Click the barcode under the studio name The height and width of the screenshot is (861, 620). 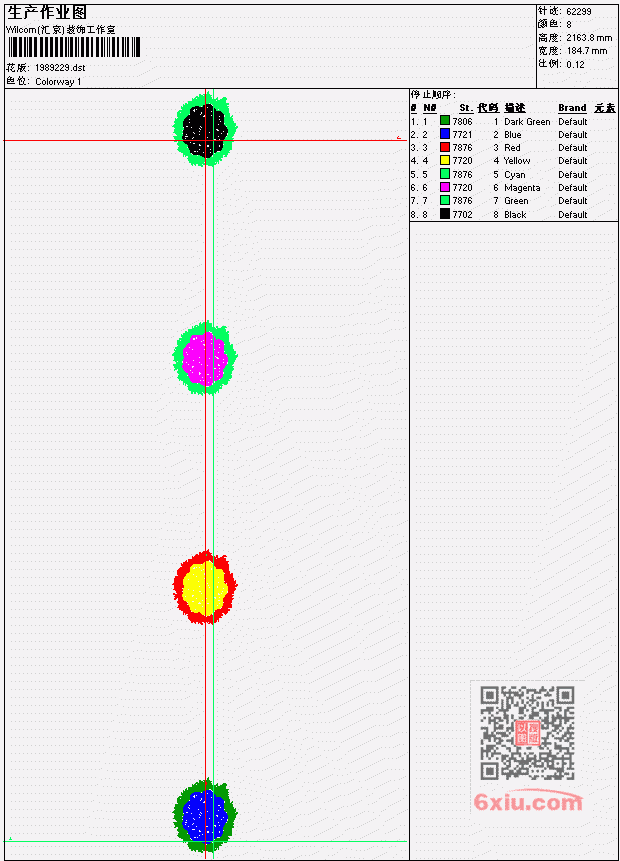(74, 47)
